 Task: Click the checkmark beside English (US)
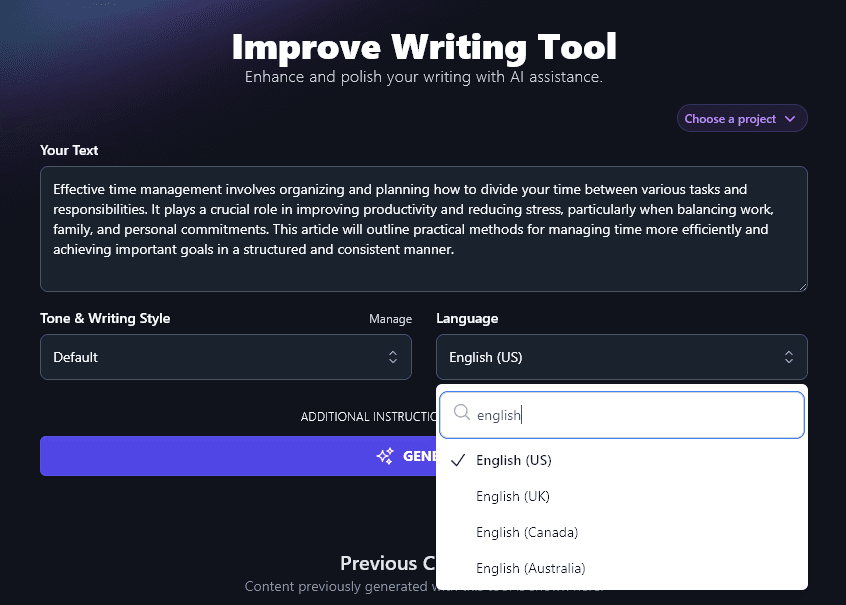[x=457, y=460]
